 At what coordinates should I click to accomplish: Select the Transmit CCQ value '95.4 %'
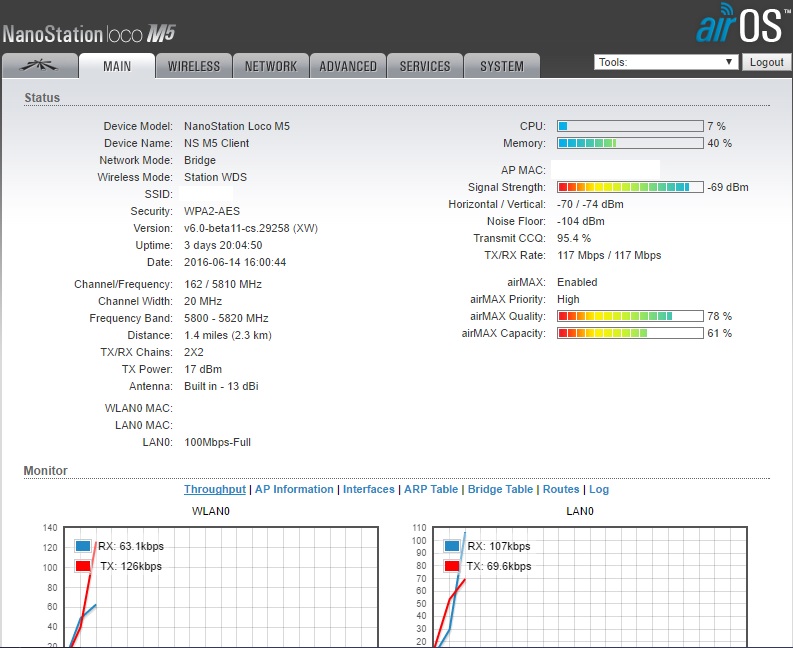[574, 238]
